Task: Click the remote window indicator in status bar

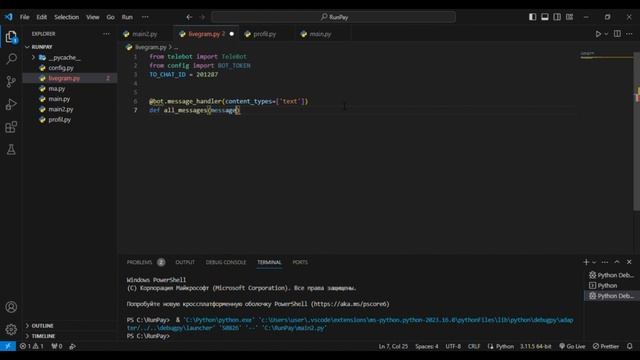Action: click(x=8, y=346)
